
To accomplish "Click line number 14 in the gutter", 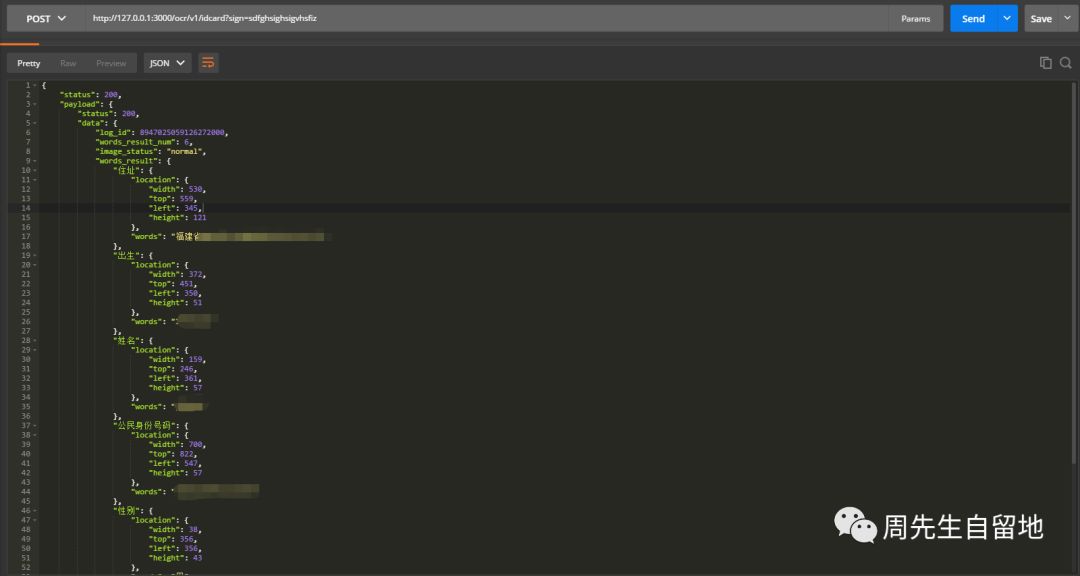I will click(26, 208).
